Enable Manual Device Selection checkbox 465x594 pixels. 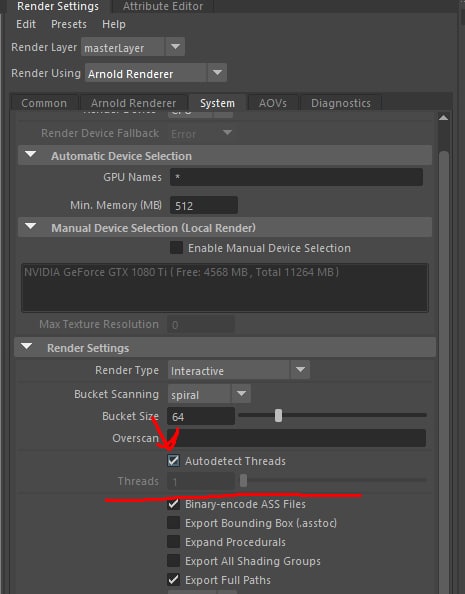176,248
